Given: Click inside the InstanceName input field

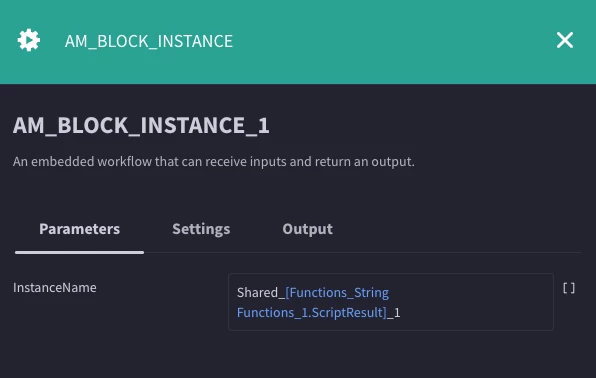Looking at the screenshot, I should pos(391,302).
